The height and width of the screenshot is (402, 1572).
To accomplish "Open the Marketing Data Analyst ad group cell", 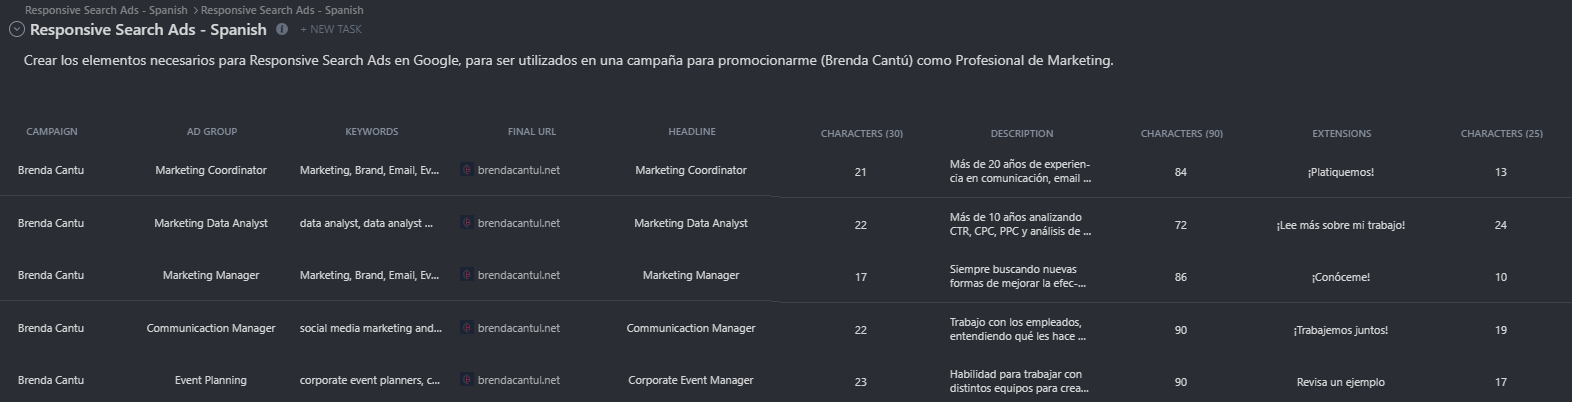I will [x=211, y=223].
